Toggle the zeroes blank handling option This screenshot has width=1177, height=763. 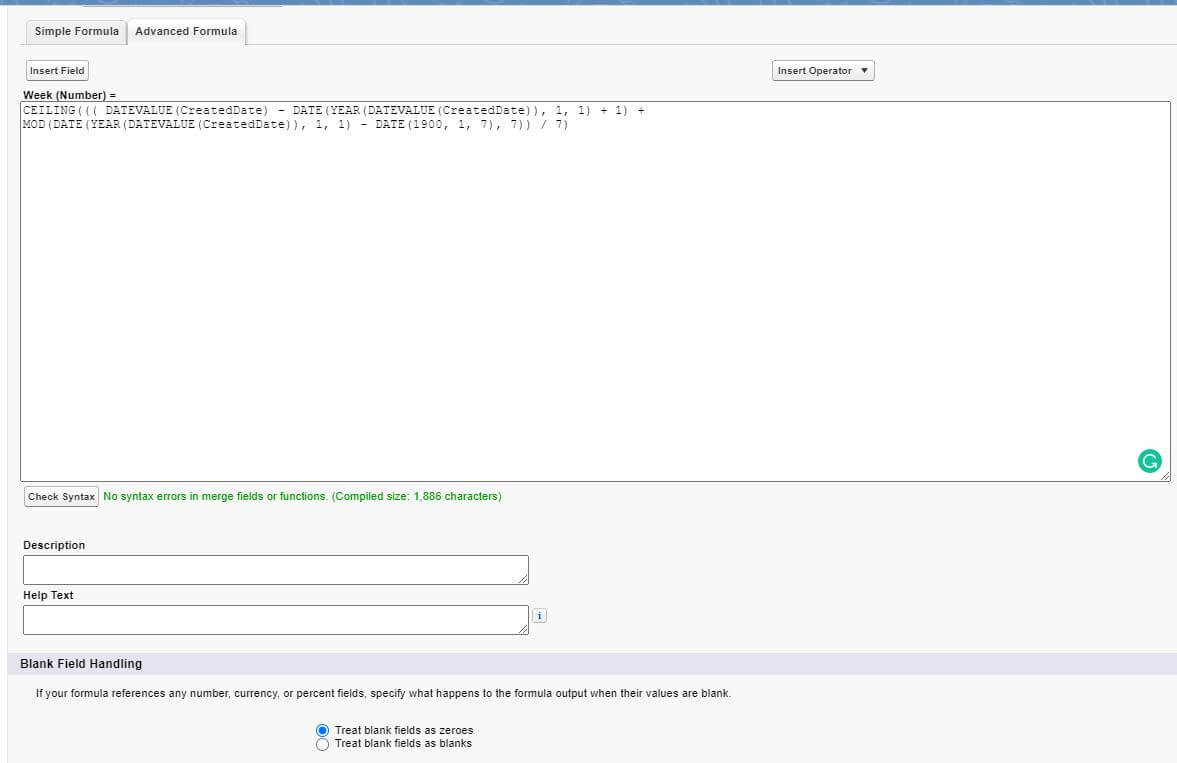point(322,730)
